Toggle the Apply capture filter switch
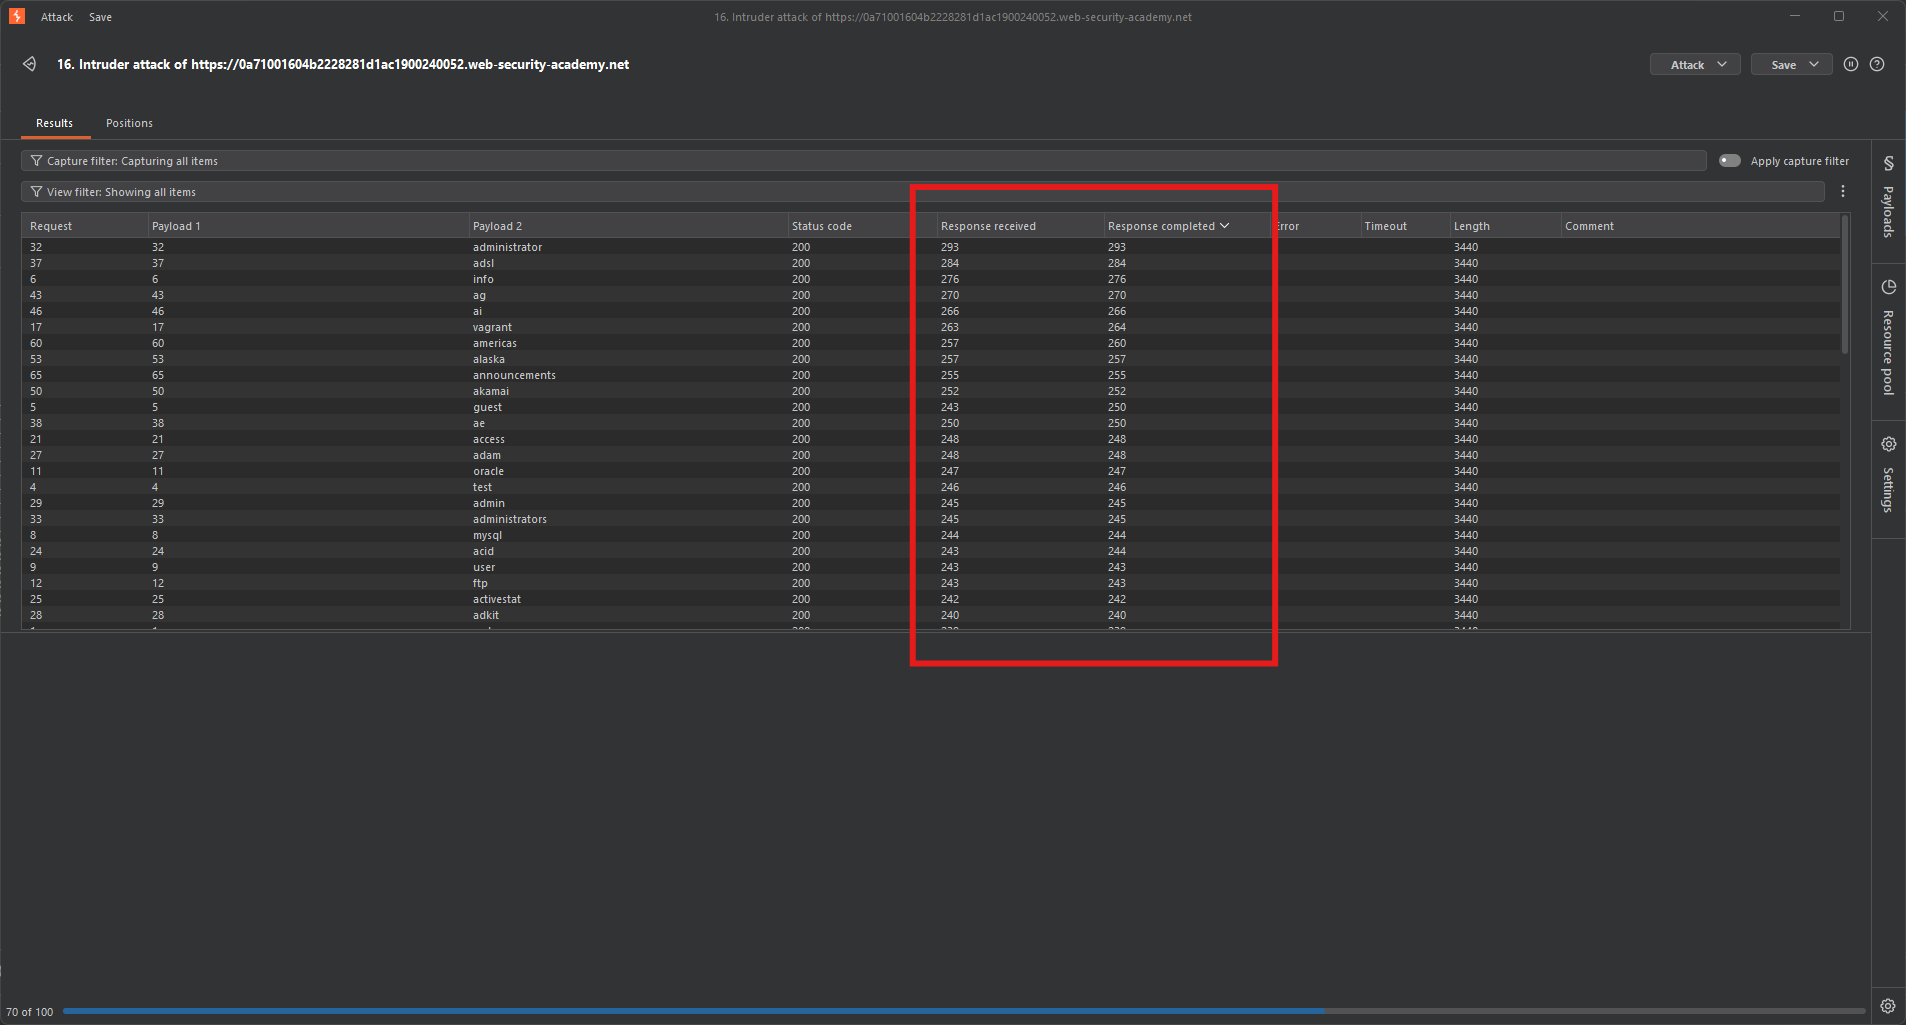This screenshot has width=1906, height=1025. click(x=1730, y=161)
